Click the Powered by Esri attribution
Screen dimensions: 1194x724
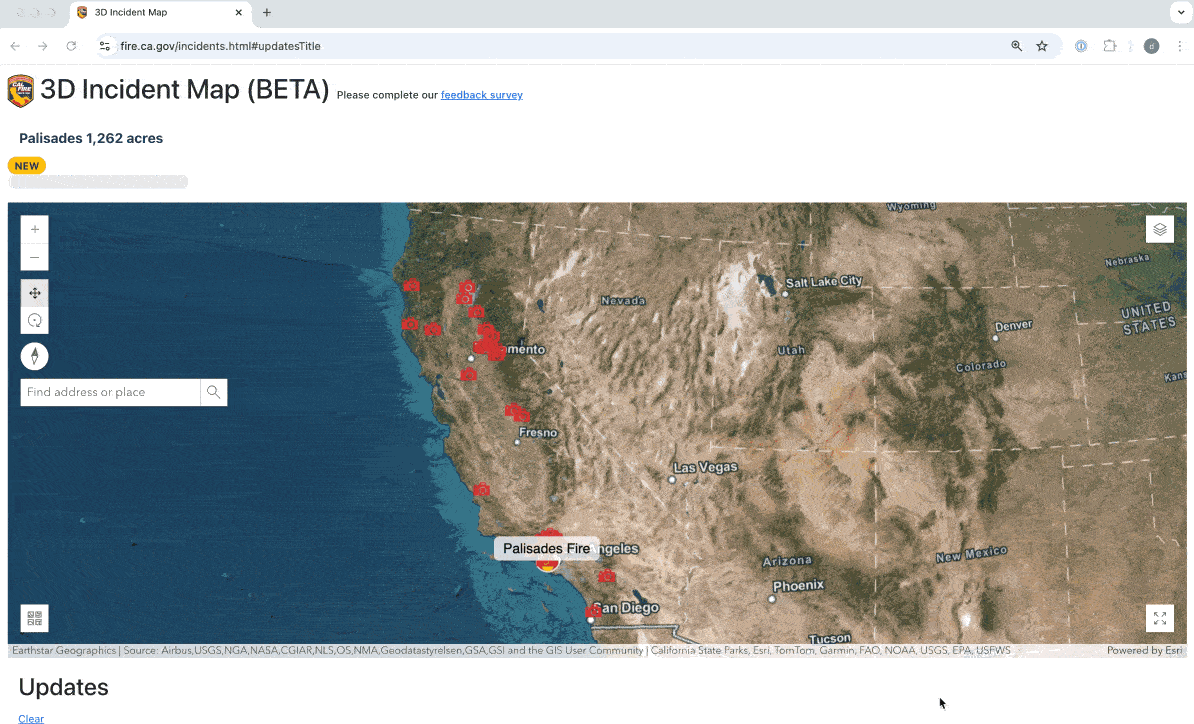(x=1145, y=650)
